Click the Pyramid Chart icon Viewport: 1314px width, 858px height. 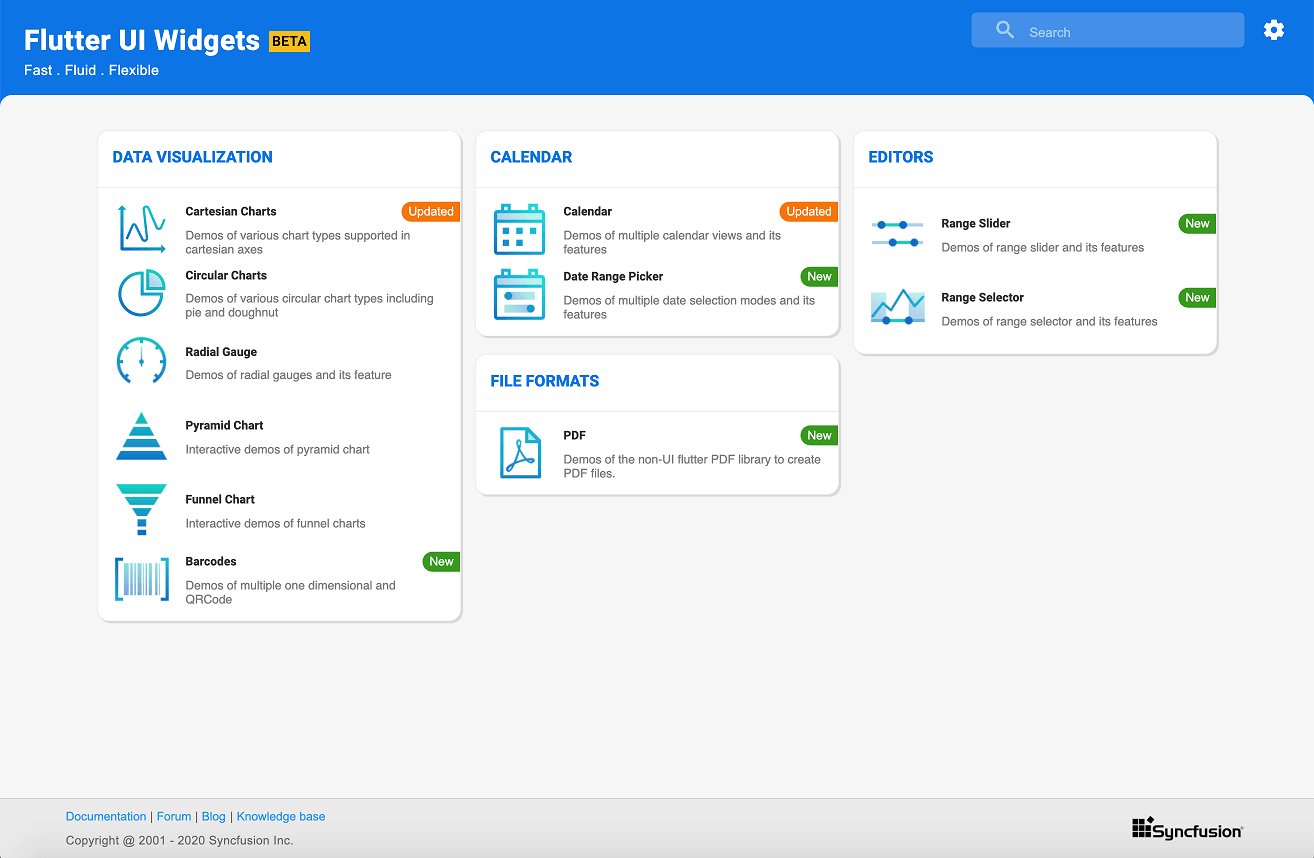tap(141, 436)
